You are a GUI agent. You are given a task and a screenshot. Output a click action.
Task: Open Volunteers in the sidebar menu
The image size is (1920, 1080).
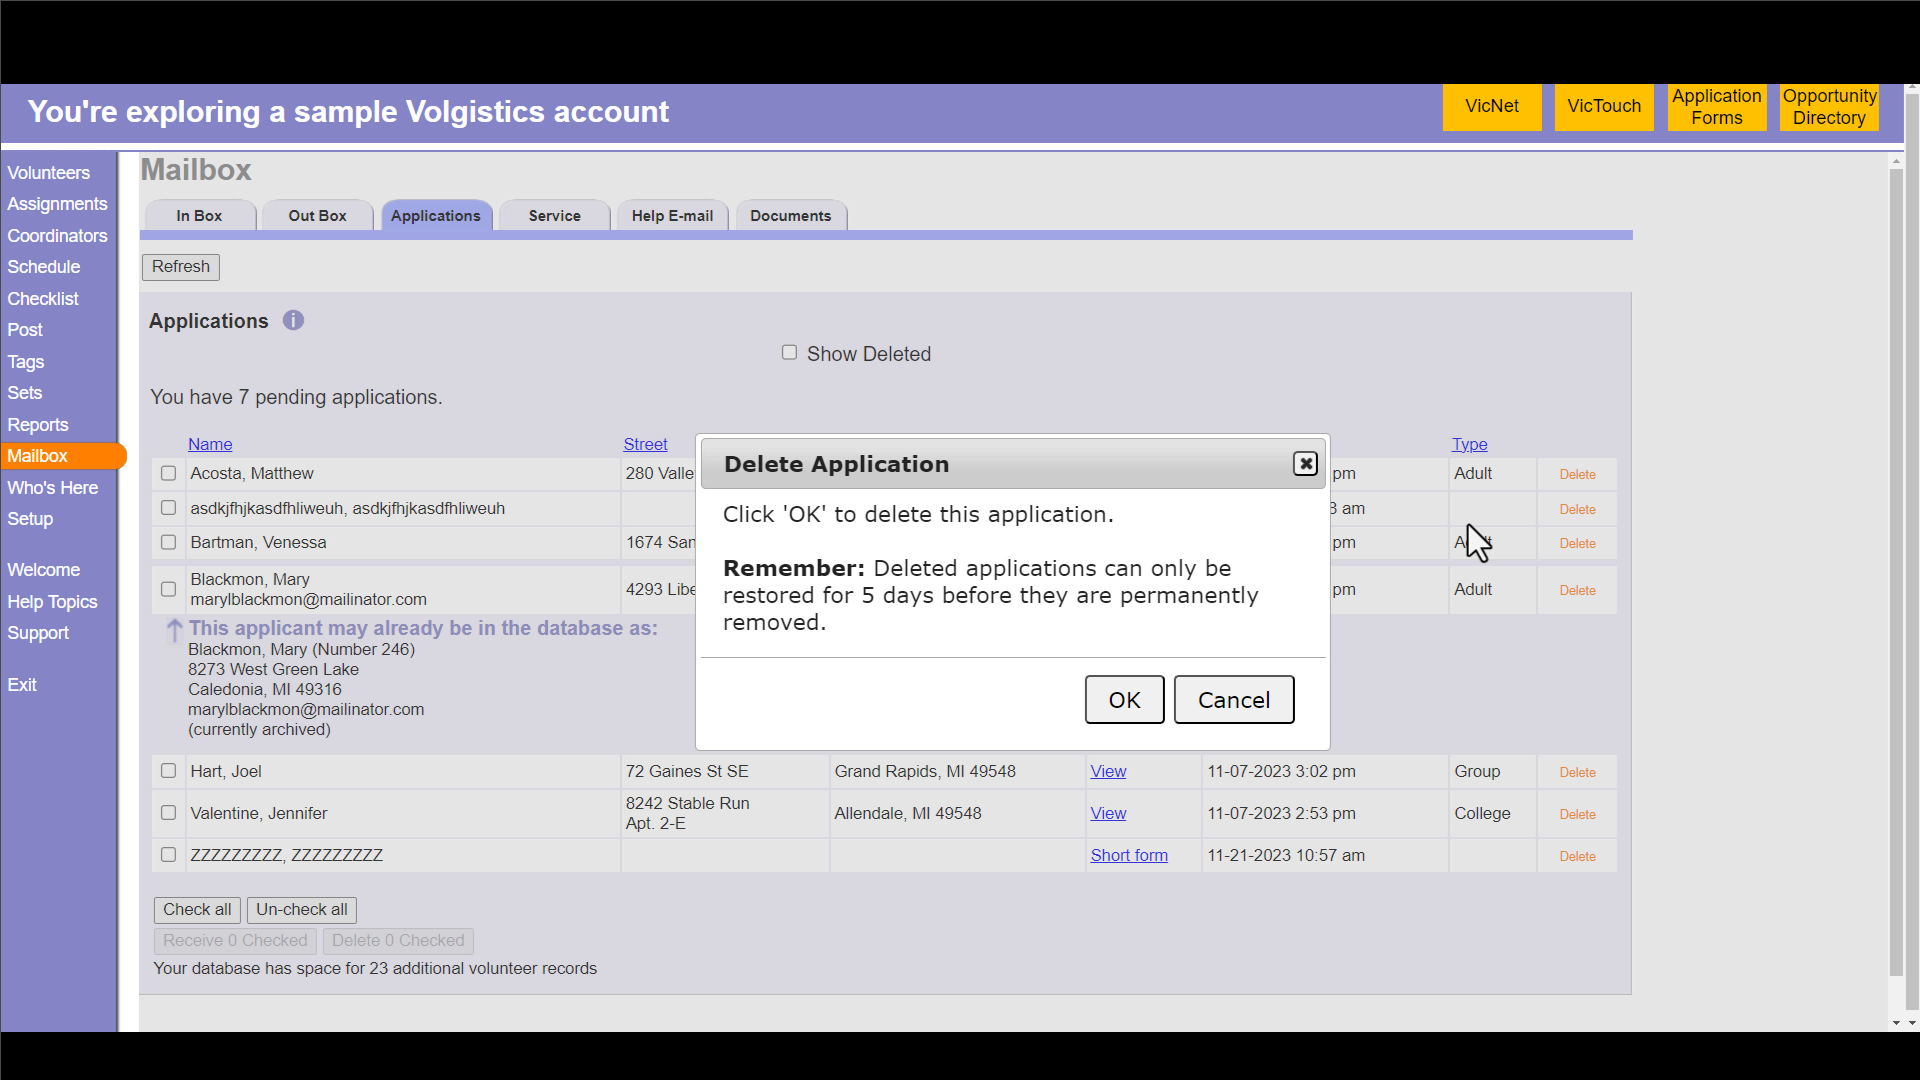click(x=48, y=173)
